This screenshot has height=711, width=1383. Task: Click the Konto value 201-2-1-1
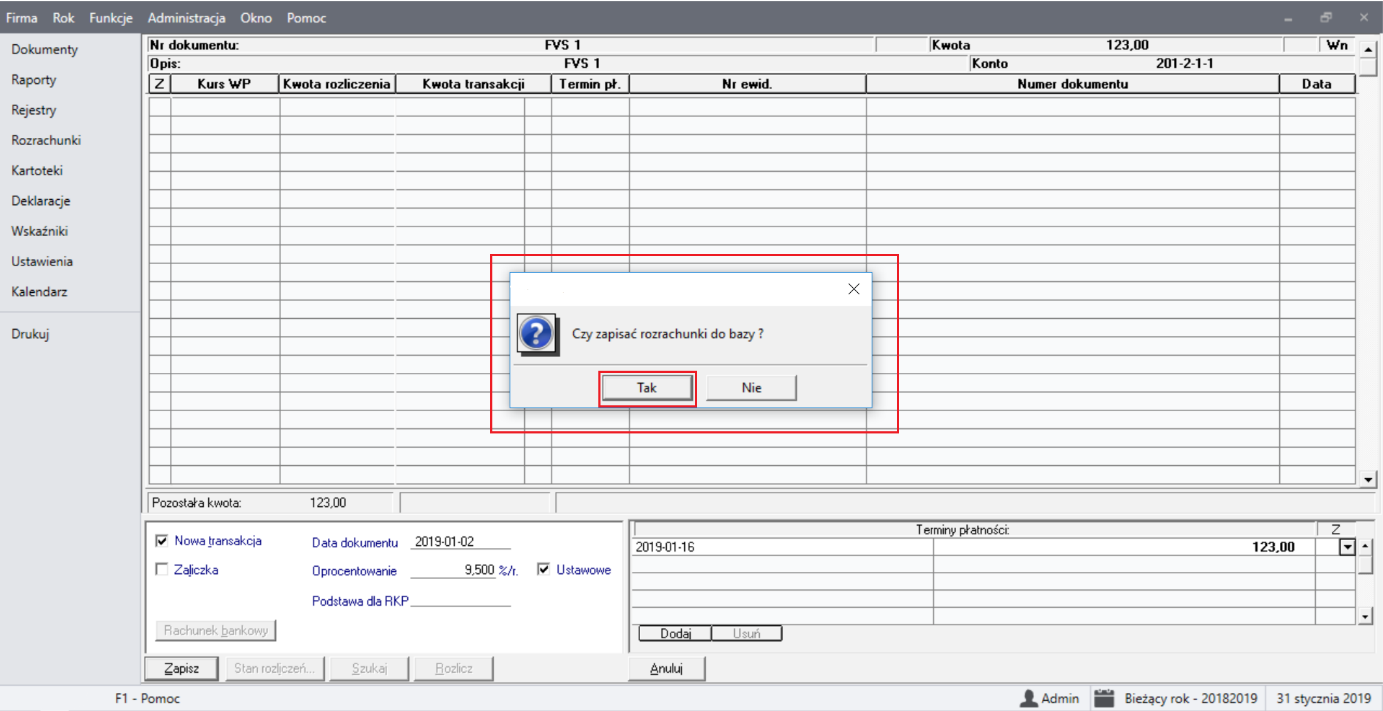[x=1185, y=63]
